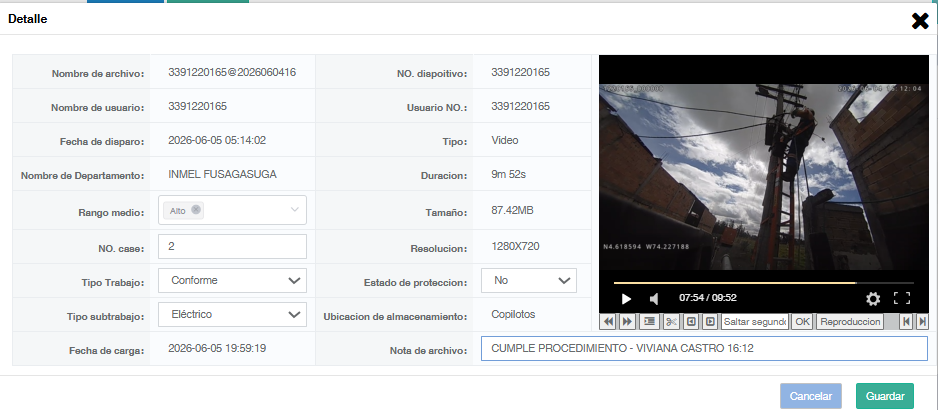
Task: Mute the video audio speaker icon
Action: 654,298
